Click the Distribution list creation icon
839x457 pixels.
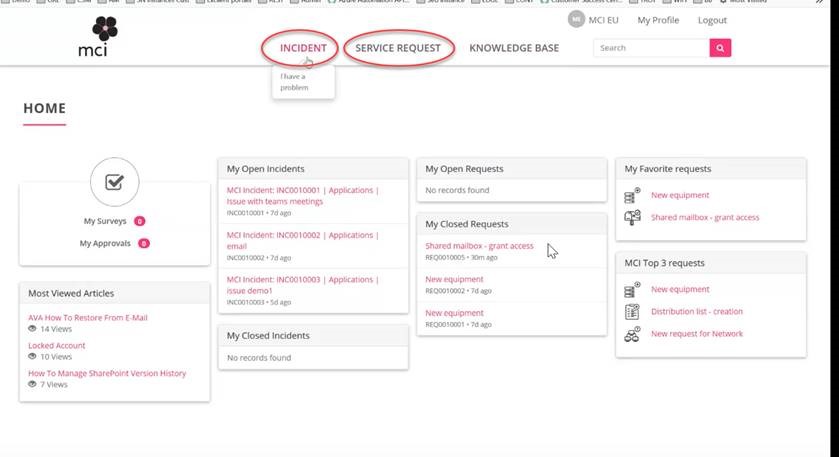632,311
